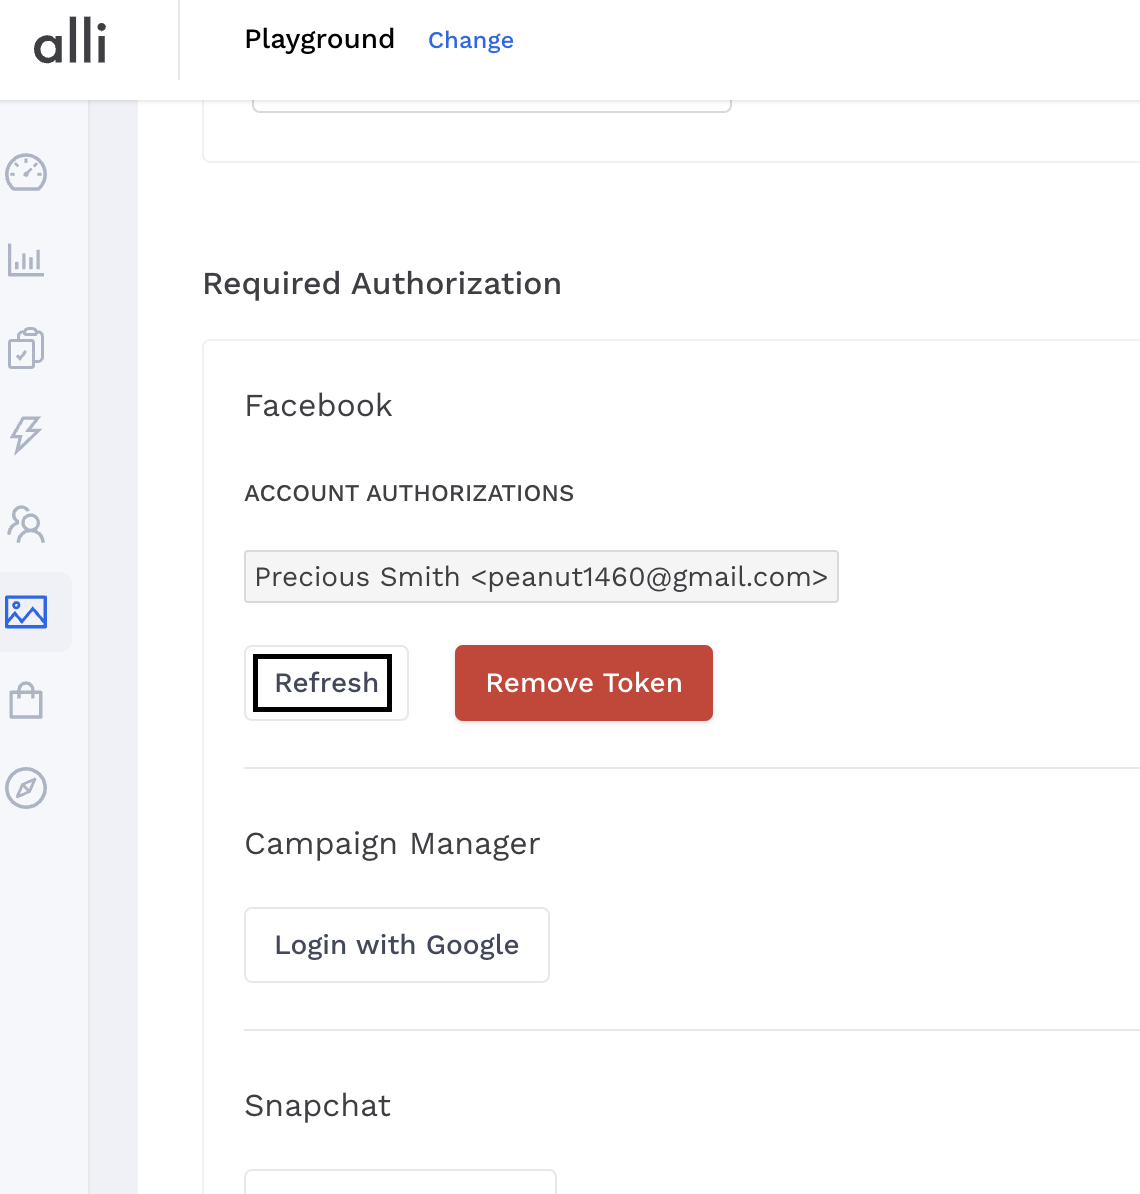
Task: Click the red Remove Token button
Action: click(x=584, y=683)
